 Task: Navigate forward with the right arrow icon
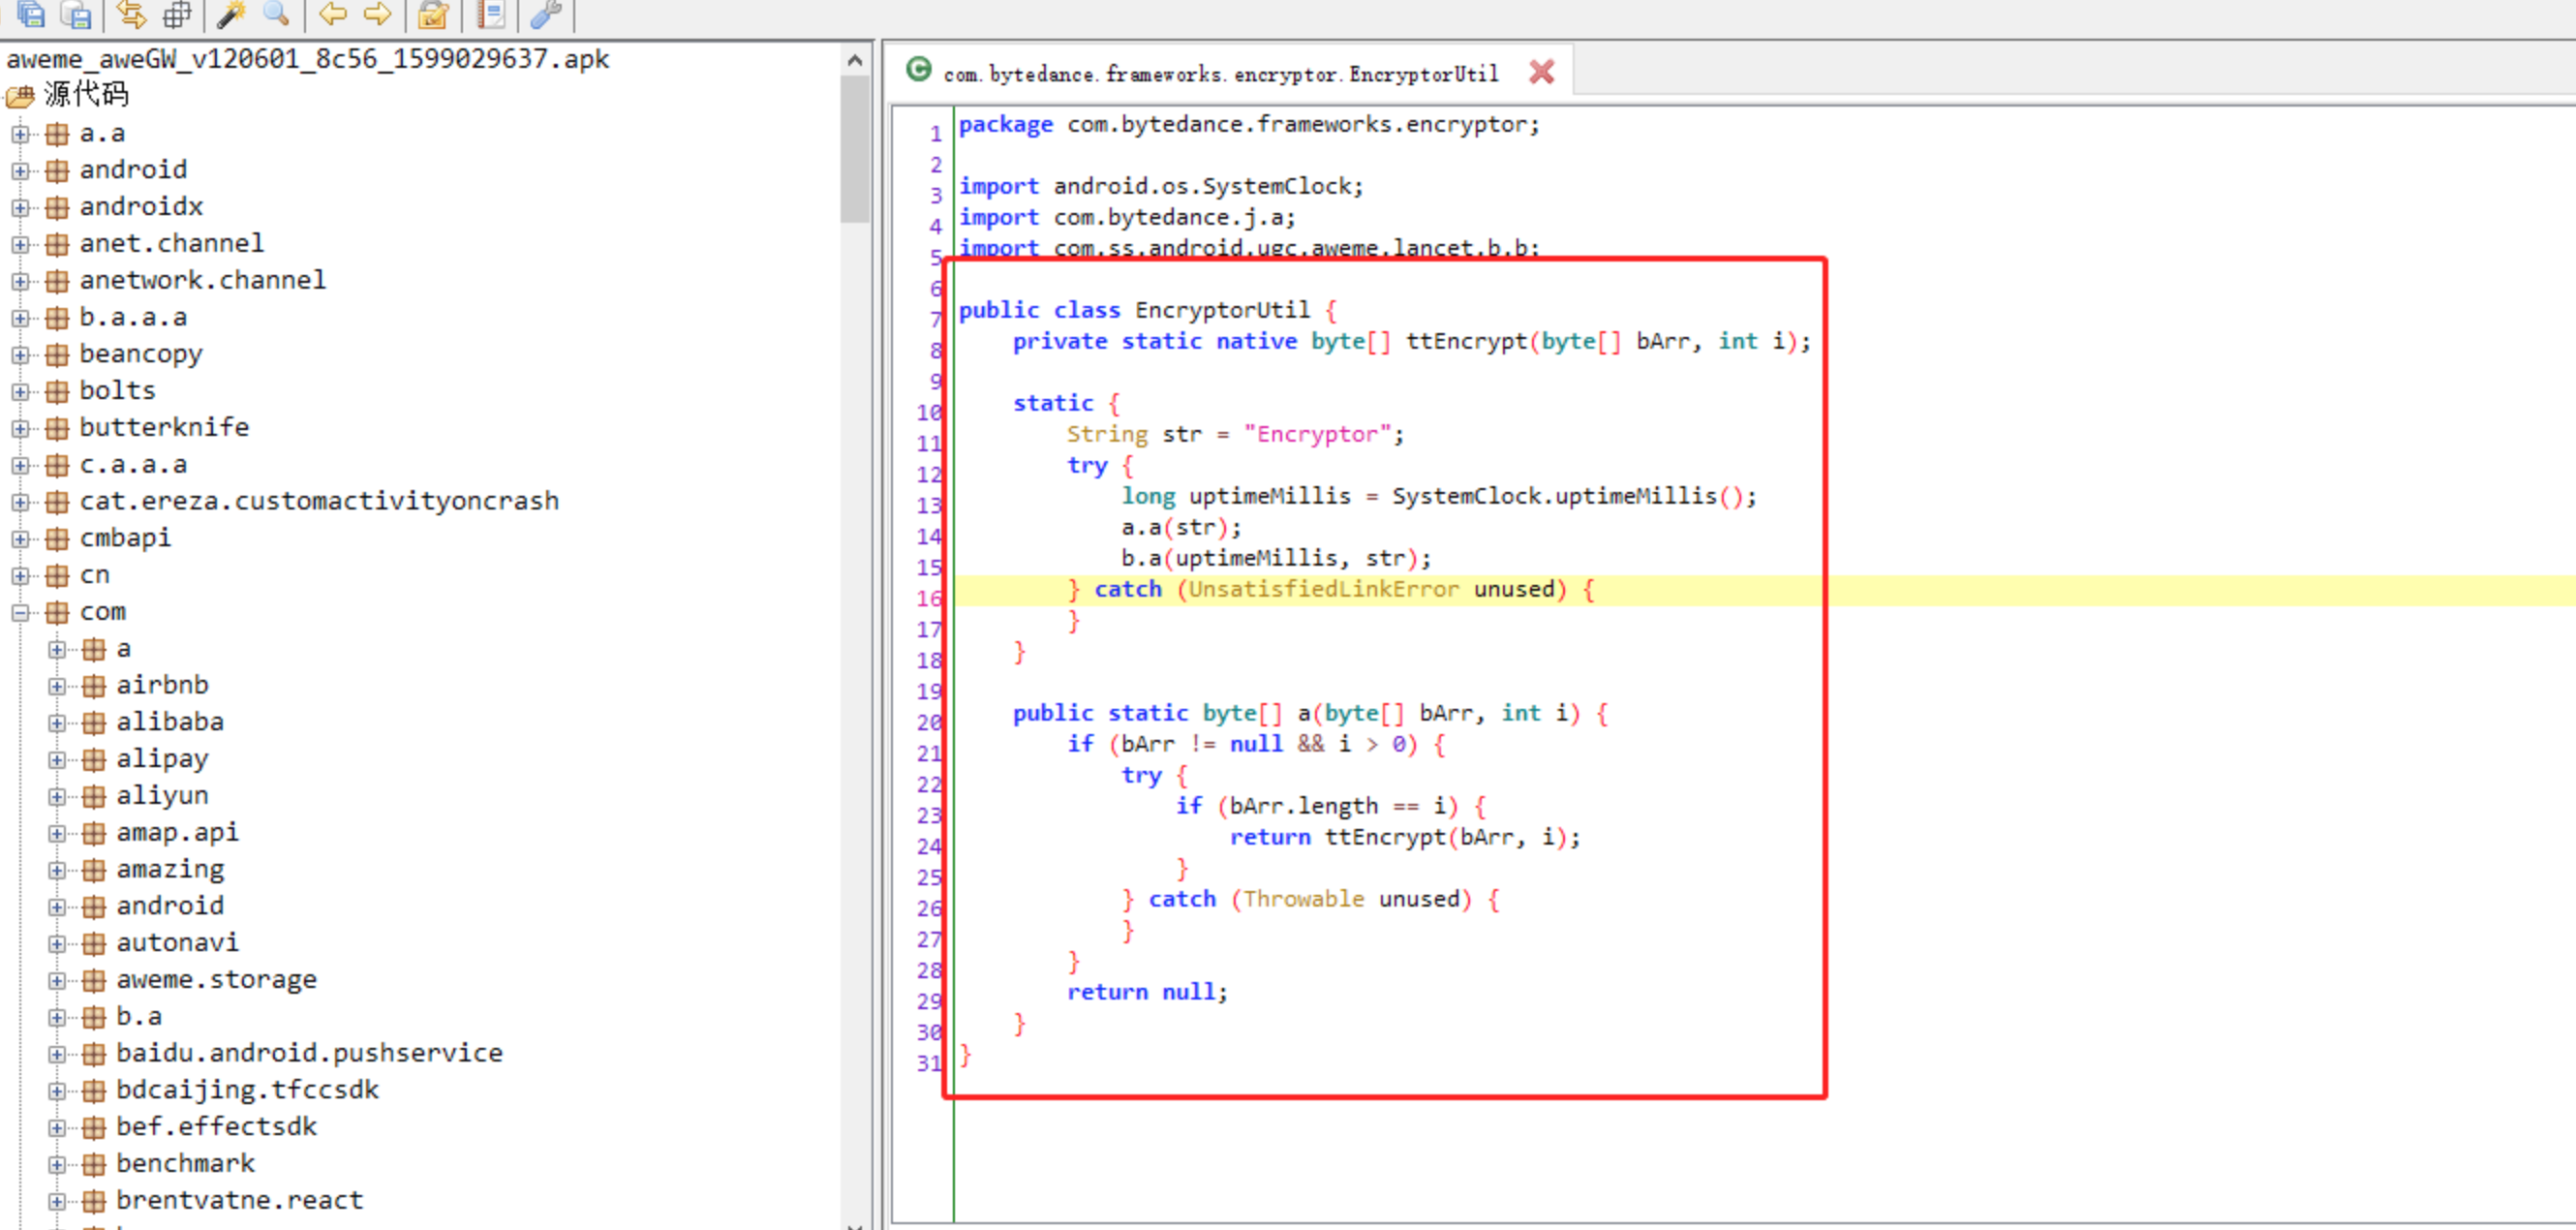click(x=377, y=14)
